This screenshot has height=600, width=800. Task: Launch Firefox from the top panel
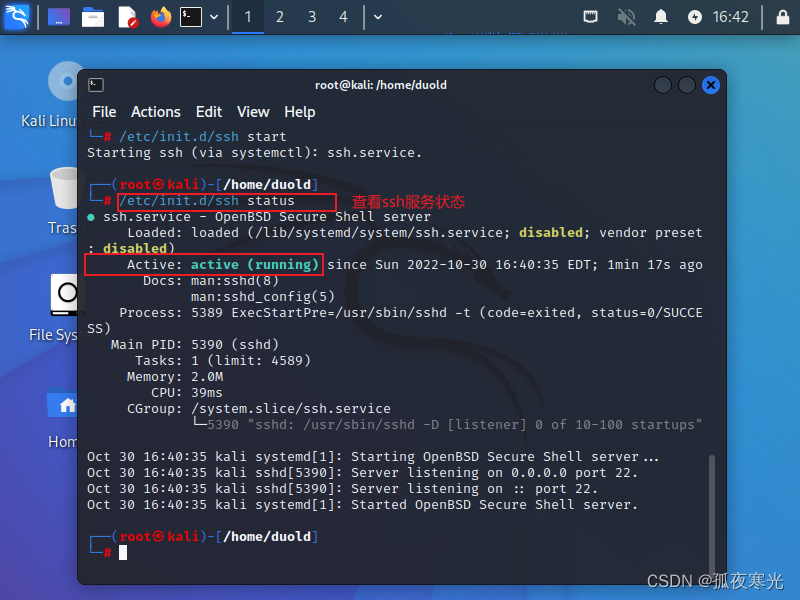pyautogui.click(x=160, y=16)
